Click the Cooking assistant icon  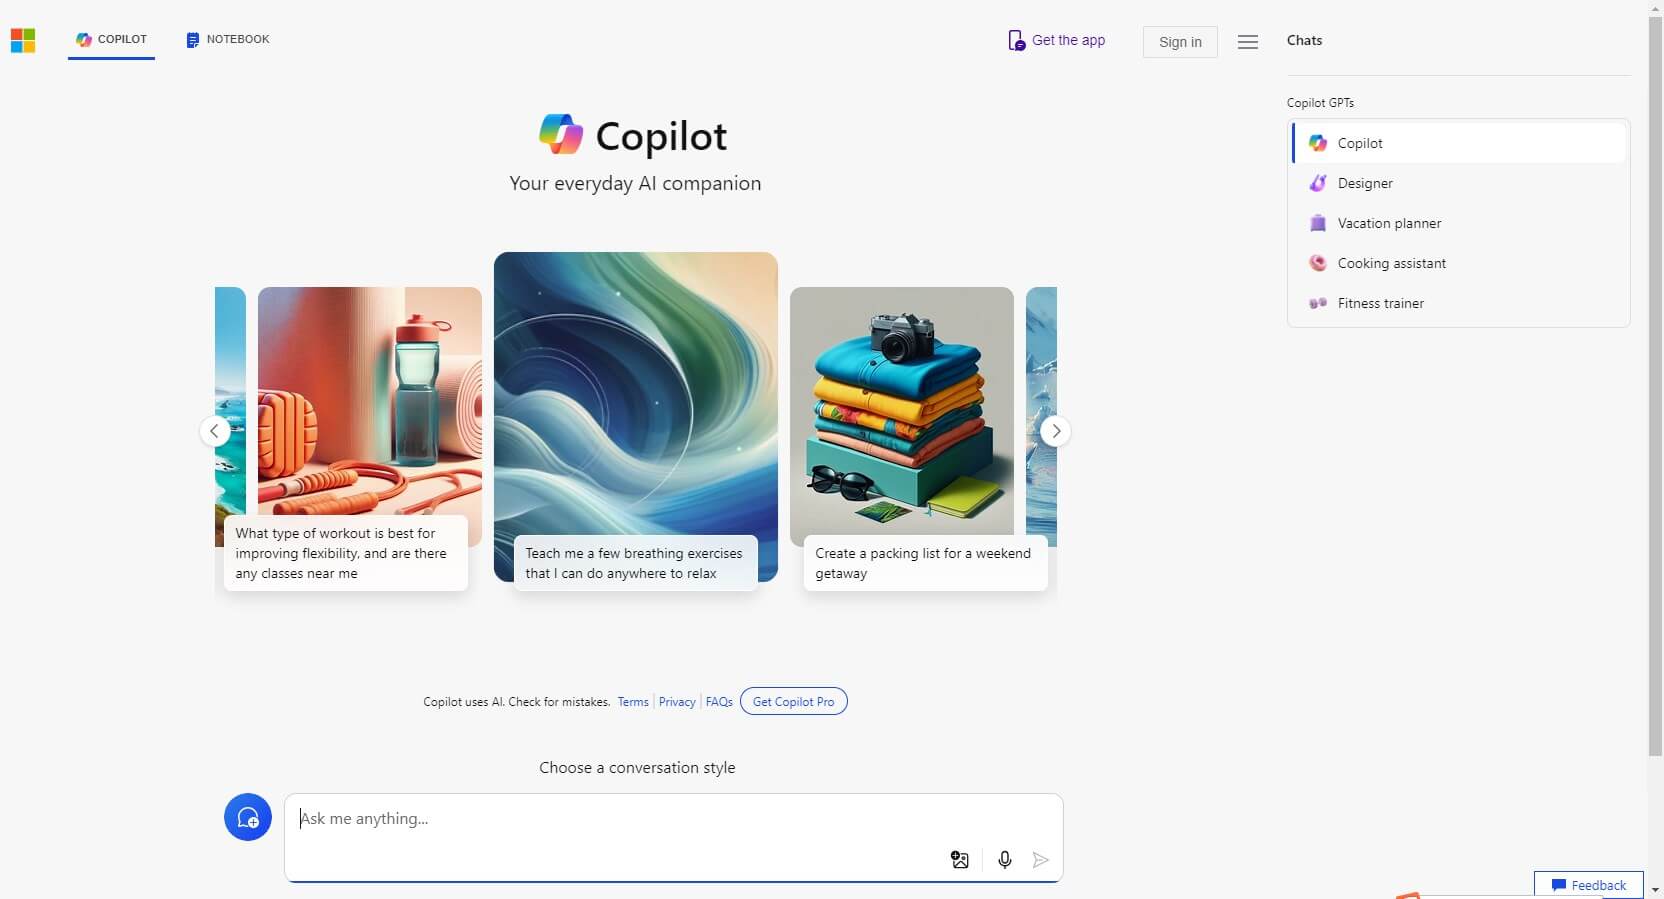(x=1318, y=263)
